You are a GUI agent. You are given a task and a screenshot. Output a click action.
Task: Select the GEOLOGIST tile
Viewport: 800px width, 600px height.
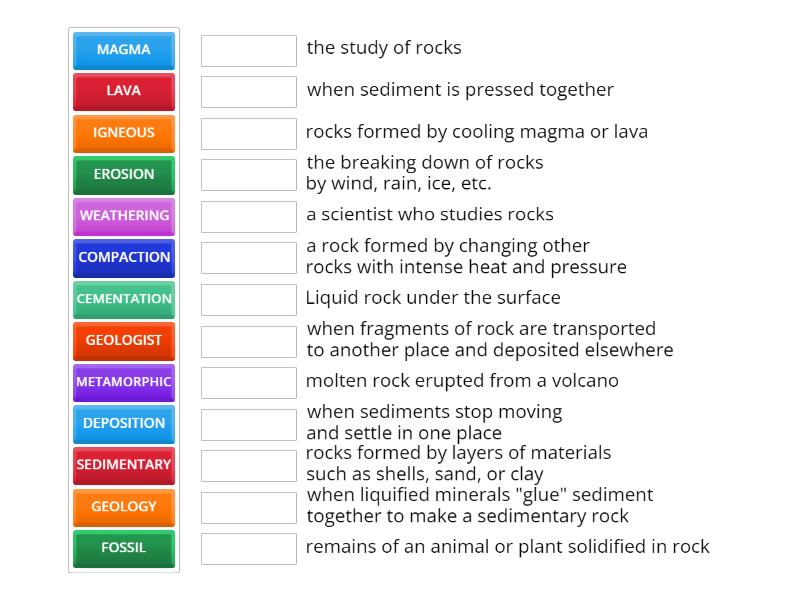click(x=123, y=340)
